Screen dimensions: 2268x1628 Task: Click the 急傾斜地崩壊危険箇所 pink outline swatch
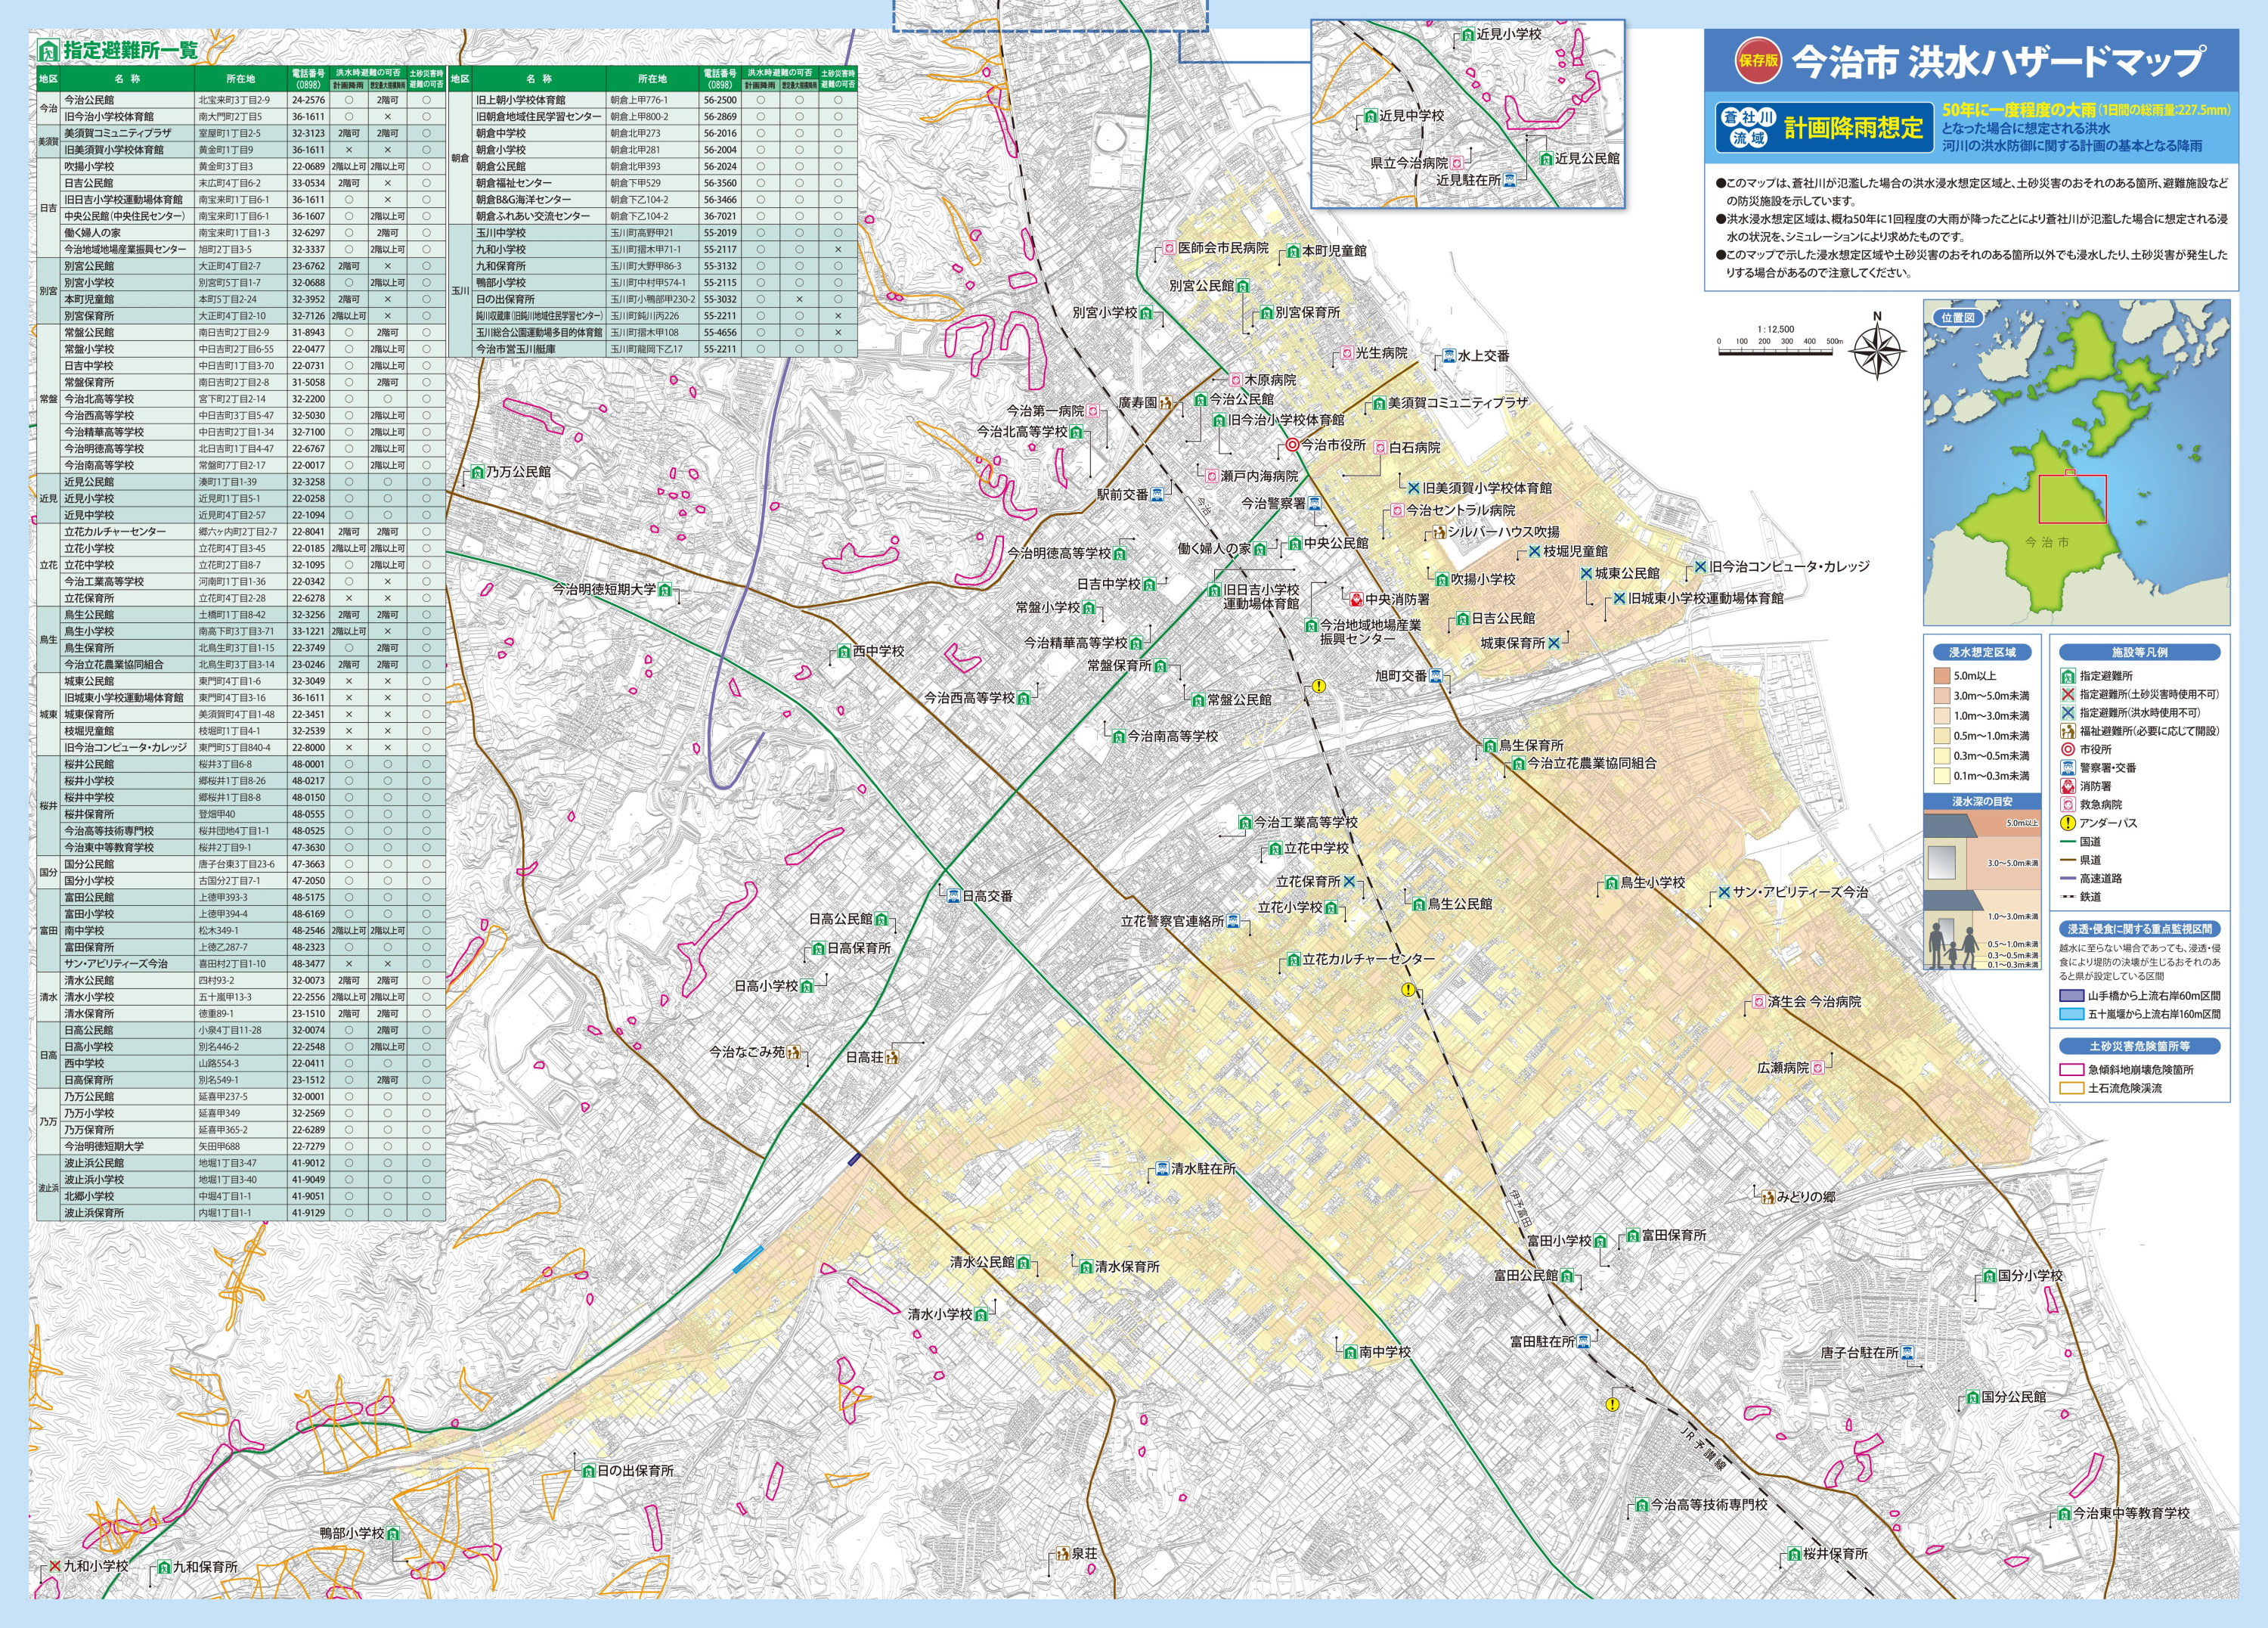pos(2072,1069)
